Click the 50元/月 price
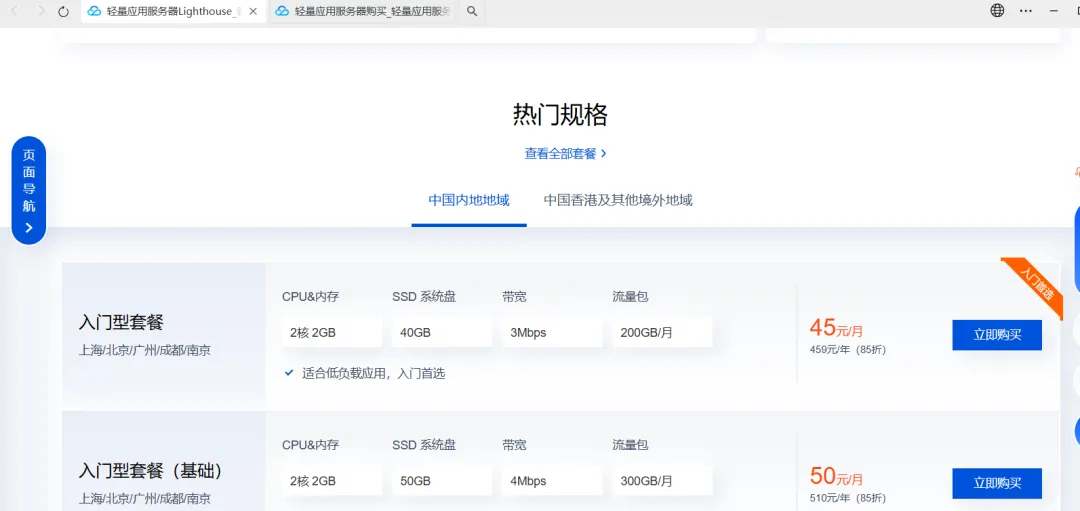Screen dimensions: 1080x511 836,476
